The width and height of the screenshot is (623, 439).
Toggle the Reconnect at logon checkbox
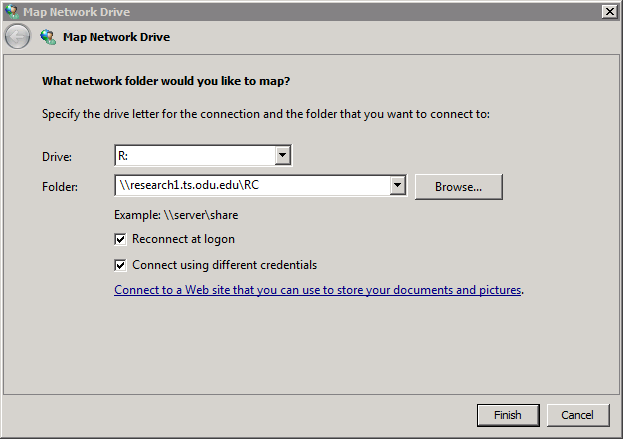click(121, 240)
